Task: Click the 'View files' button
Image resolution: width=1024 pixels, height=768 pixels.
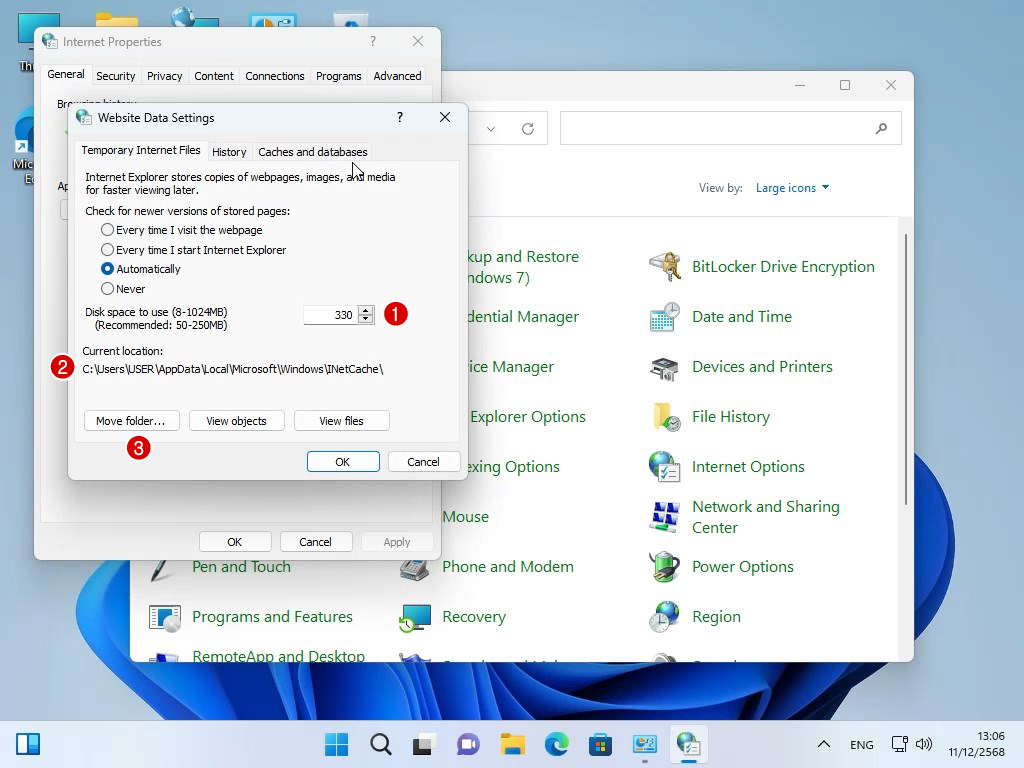Action: pos(341,421)
